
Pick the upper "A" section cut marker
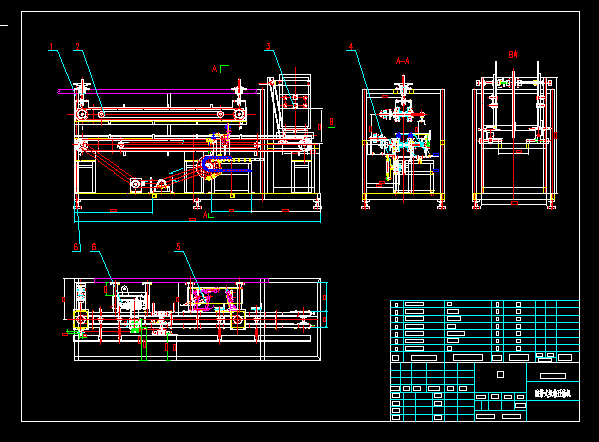[215, 69]
